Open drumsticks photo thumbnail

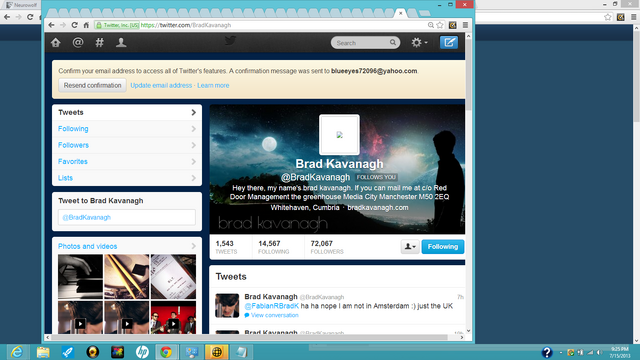[x=127, y=276]
